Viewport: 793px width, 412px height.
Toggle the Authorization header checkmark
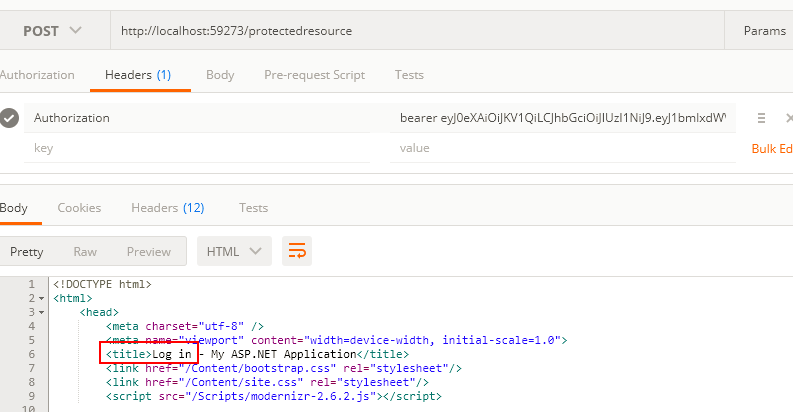pos(9,118)
